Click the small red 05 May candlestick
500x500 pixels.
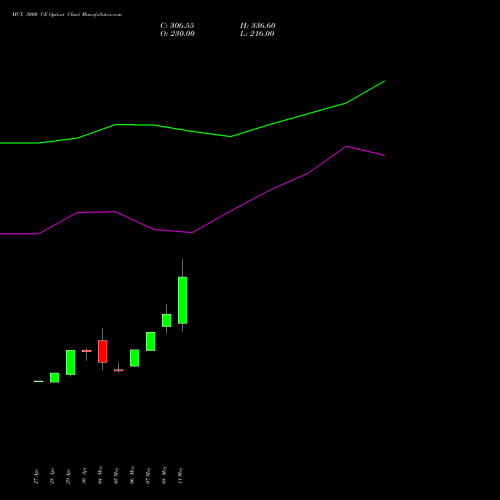coord(119,370)
